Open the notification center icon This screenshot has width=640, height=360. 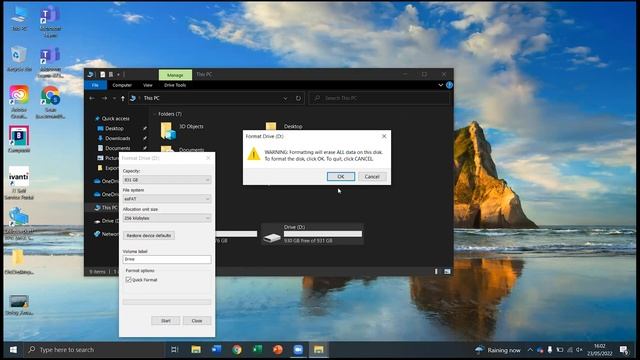point(624,350)
